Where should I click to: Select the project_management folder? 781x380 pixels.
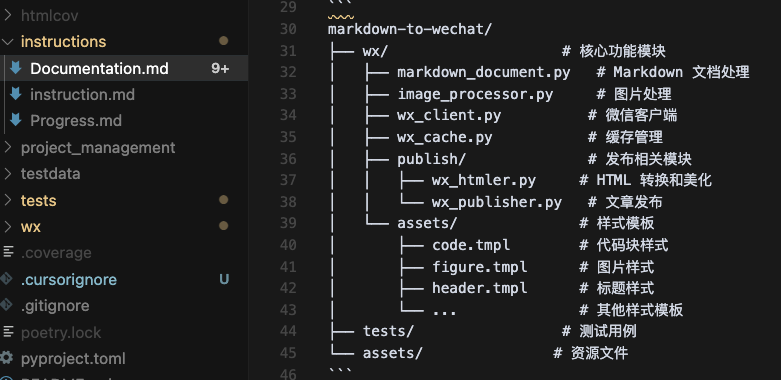tap(98, 147)
